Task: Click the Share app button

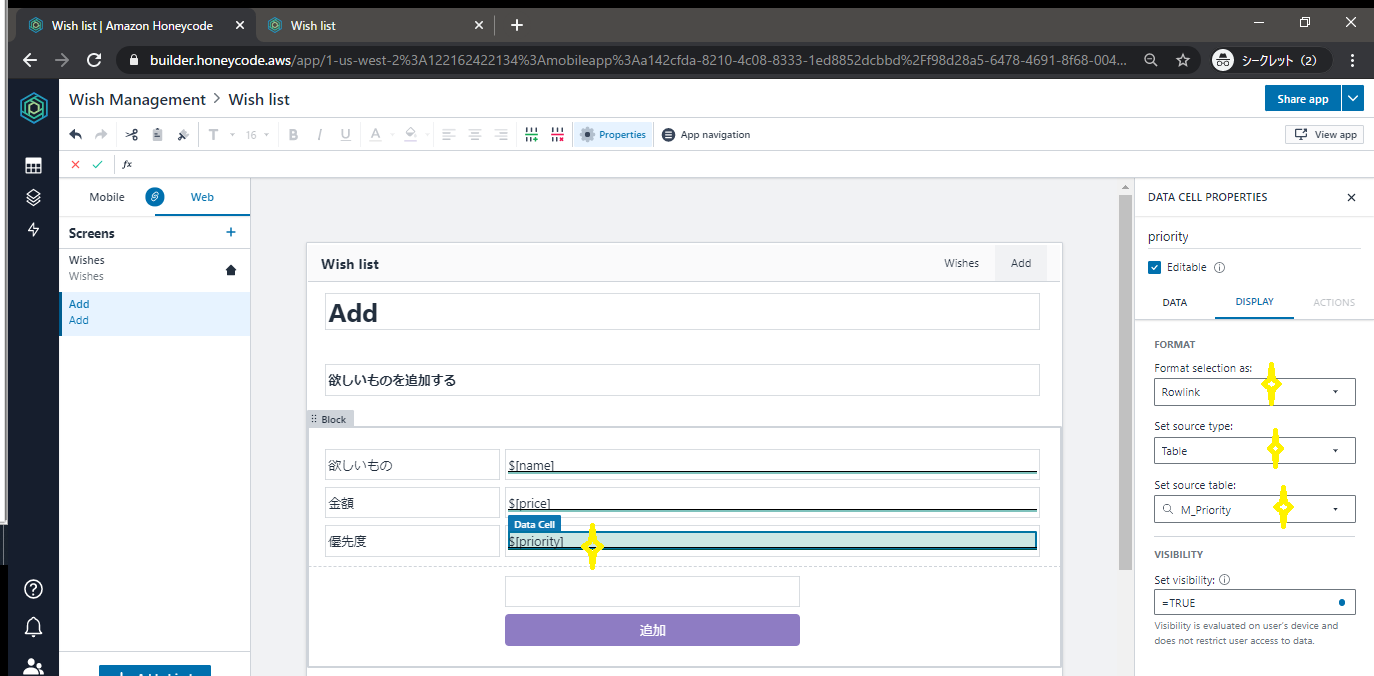Action: pyautogui.click(x=1303, y=98)
